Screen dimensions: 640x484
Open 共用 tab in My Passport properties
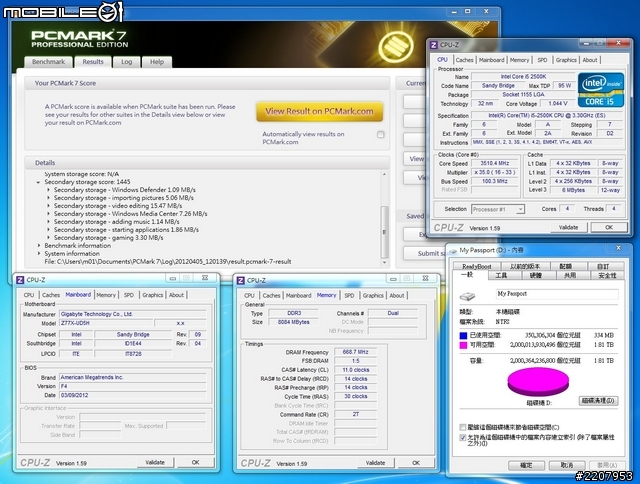tap(570, 275)
